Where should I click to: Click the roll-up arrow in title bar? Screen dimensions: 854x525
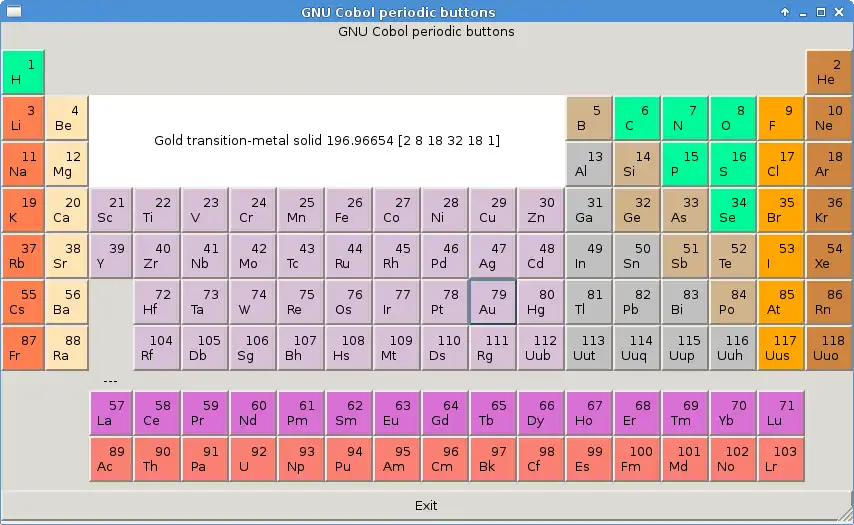785,12
